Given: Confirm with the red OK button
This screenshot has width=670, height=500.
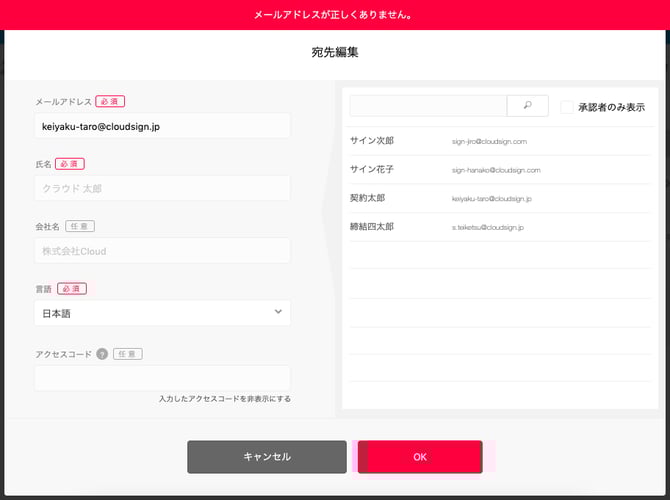Looking at the screenshot, I should (420, 457).
